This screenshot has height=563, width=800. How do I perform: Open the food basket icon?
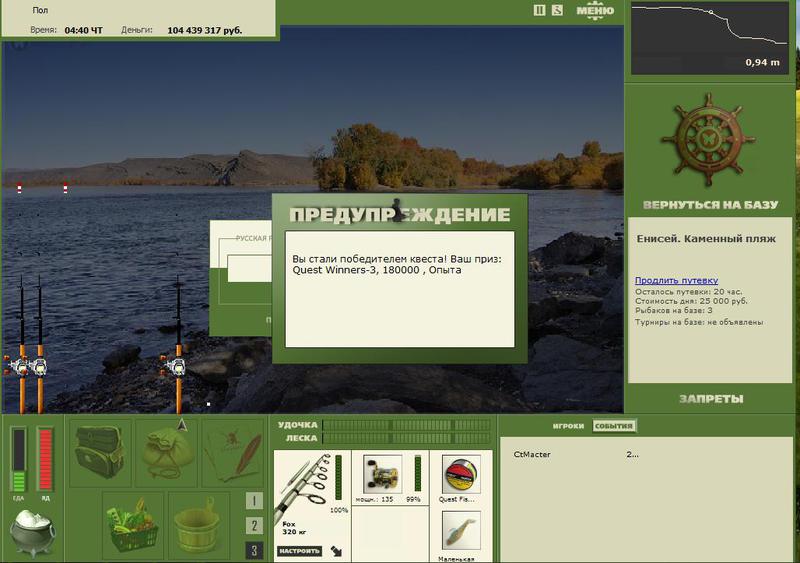click(x=133, y=525)
